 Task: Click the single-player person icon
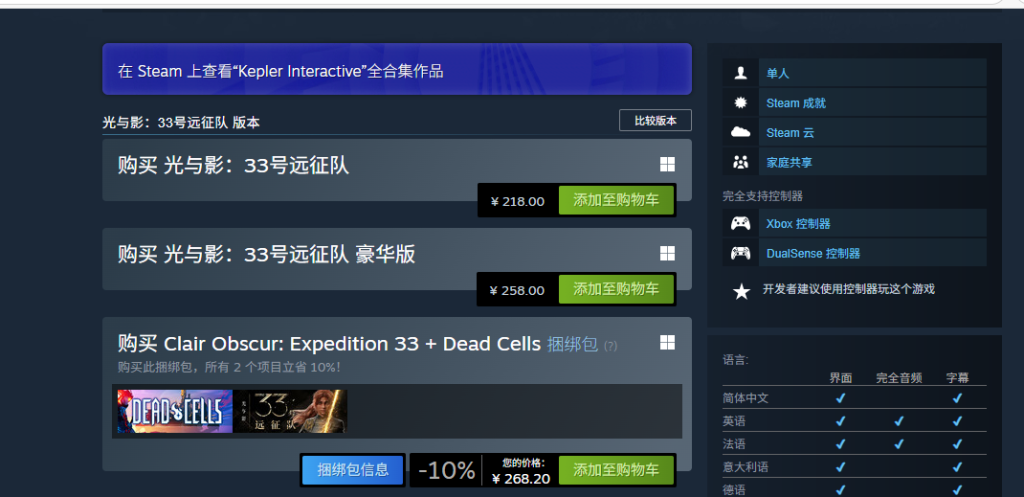point(741,73)
